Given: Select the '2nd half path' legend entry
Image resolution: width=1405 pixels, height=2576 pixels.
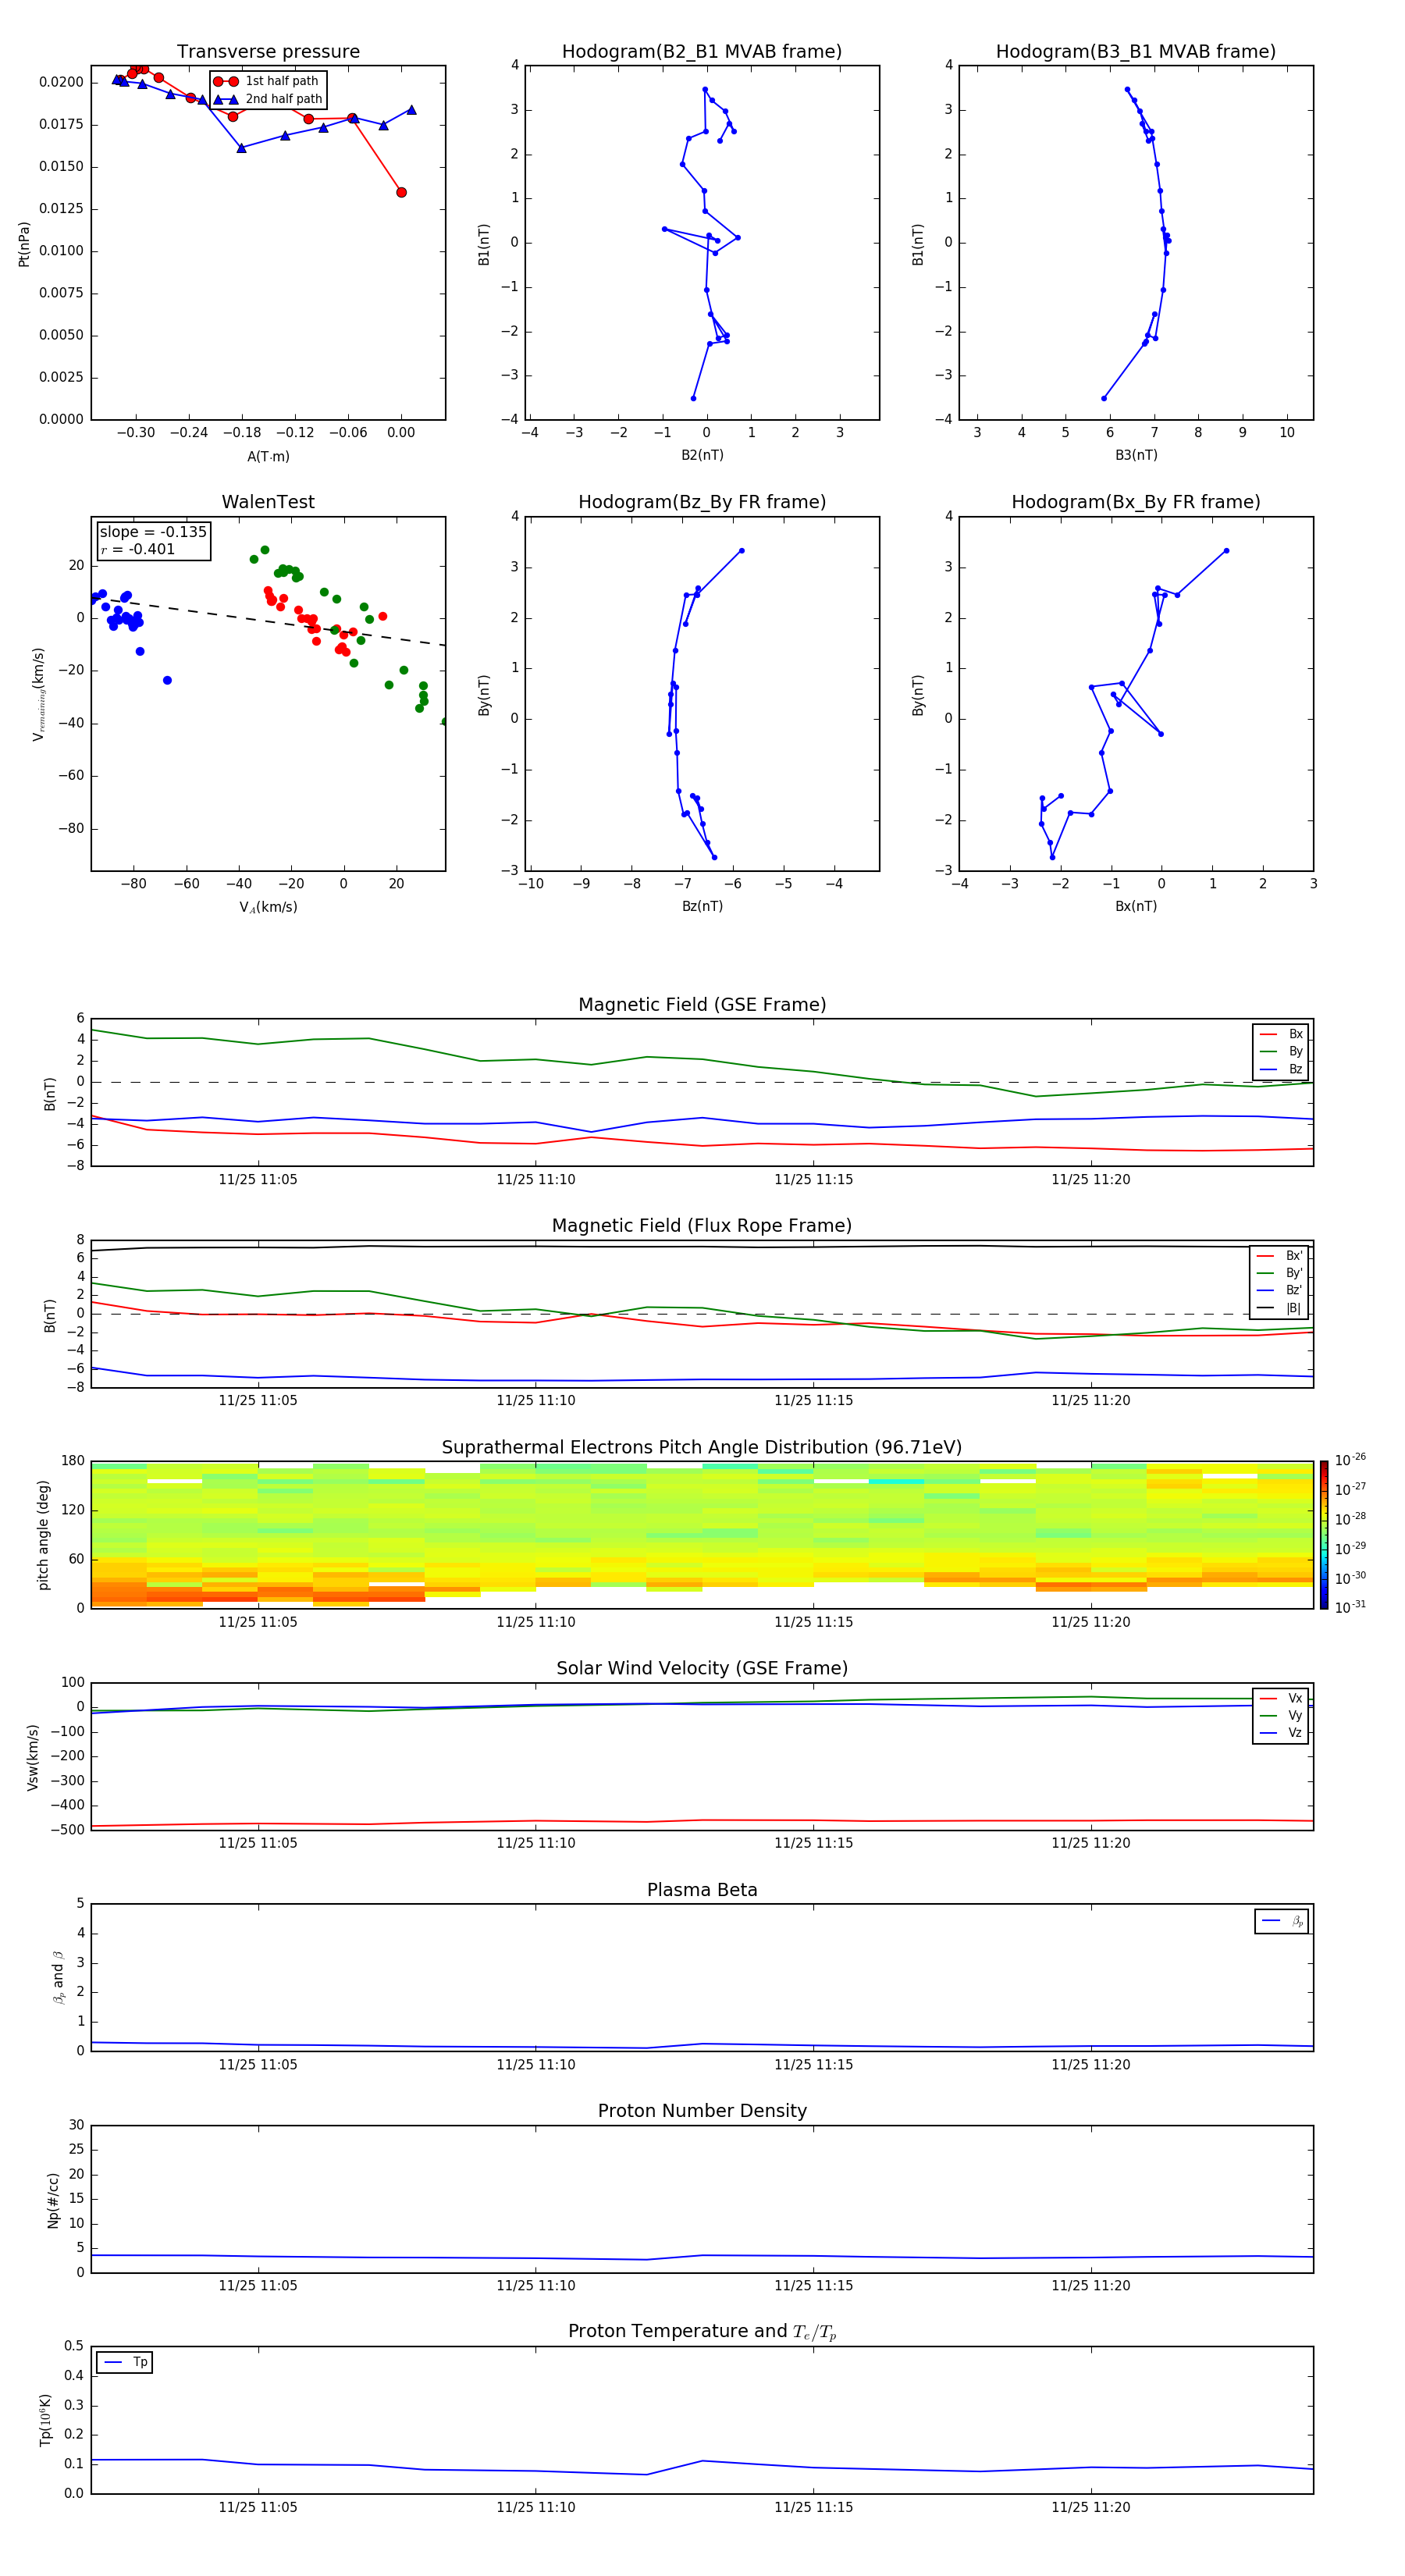Looking at the screenshot, I should coord(268,99).
